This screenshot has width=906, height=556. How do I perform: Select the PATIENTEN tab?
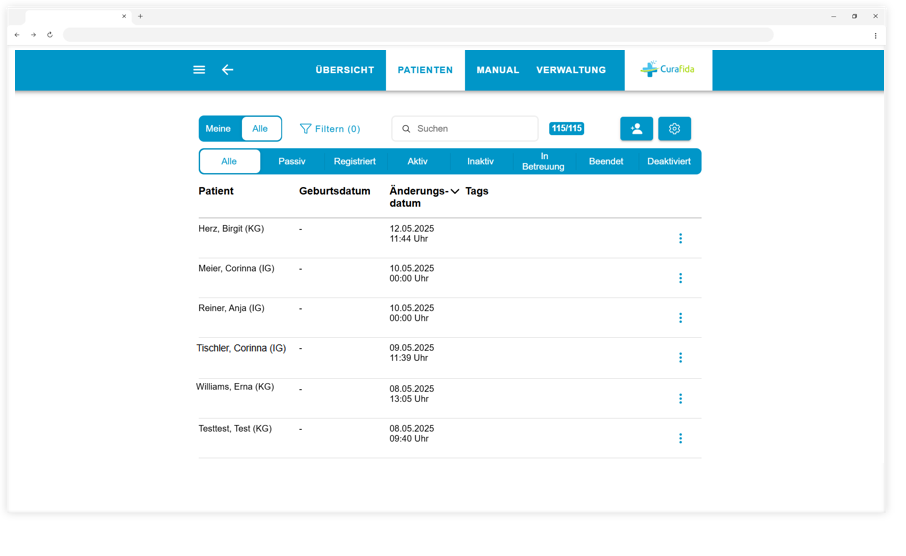click(x=425, y=70)
